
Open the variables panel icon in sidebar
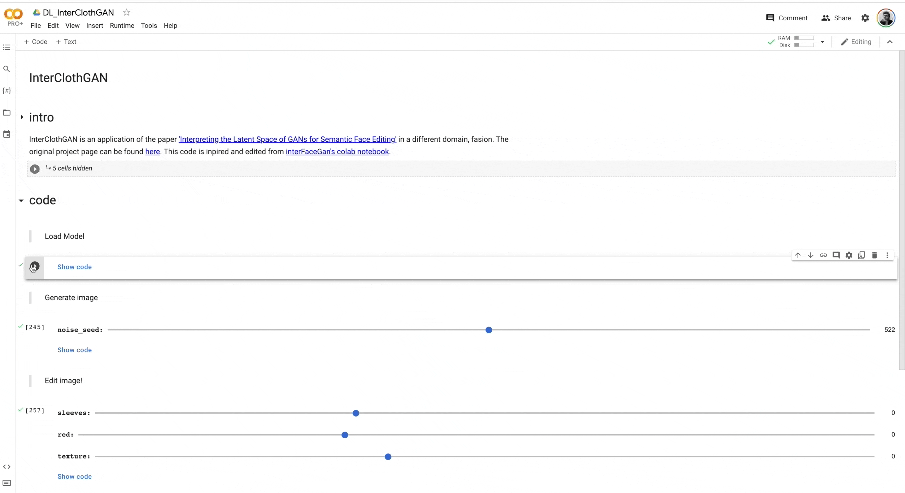click(7, 91)
